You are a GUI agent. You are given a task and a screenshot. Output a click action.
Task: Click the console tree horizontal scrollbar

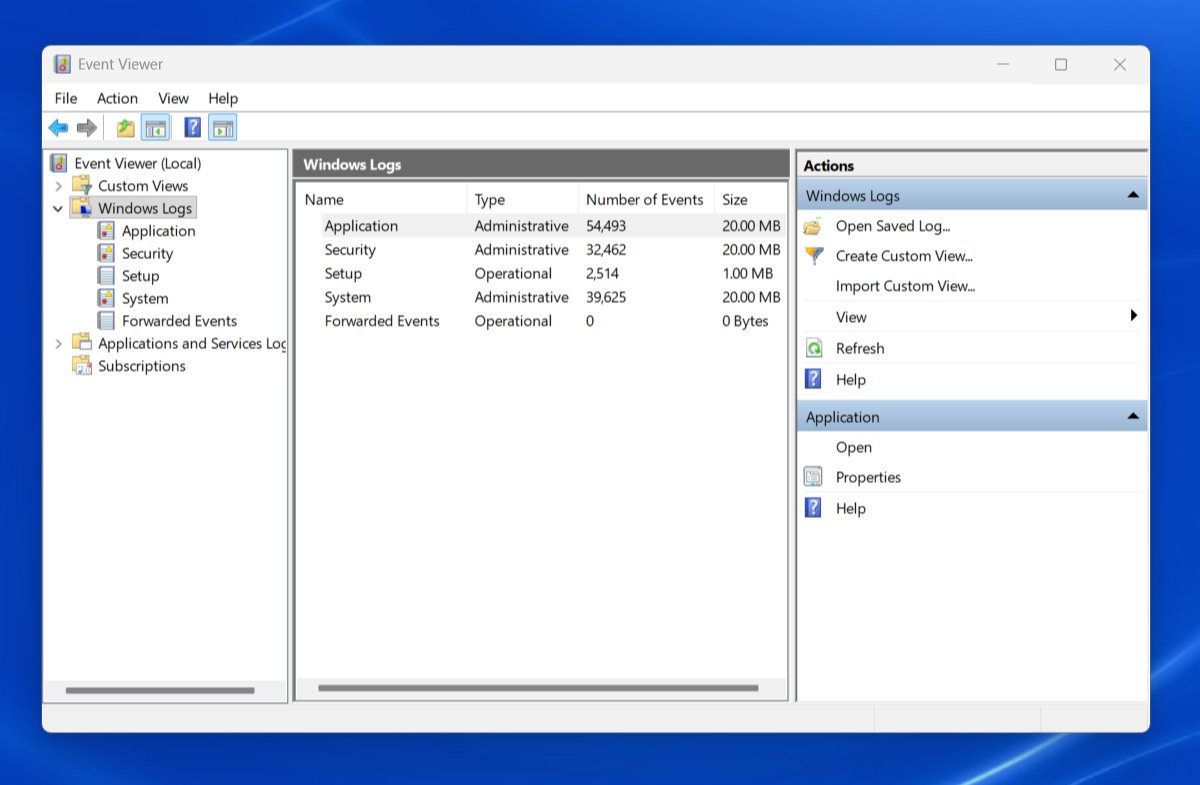[160, 690]
